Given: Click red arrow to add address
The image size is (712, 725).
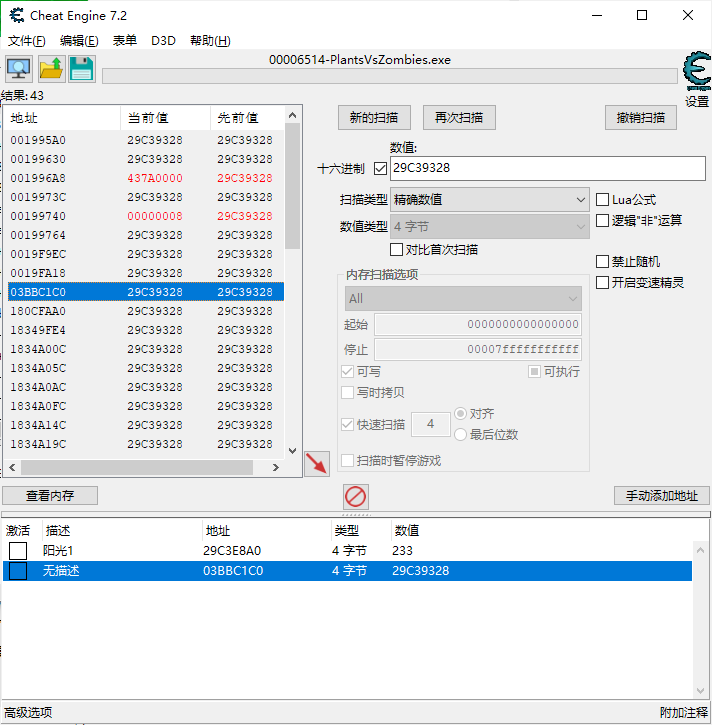Looking at the screenshot, I should pos(317,464).
